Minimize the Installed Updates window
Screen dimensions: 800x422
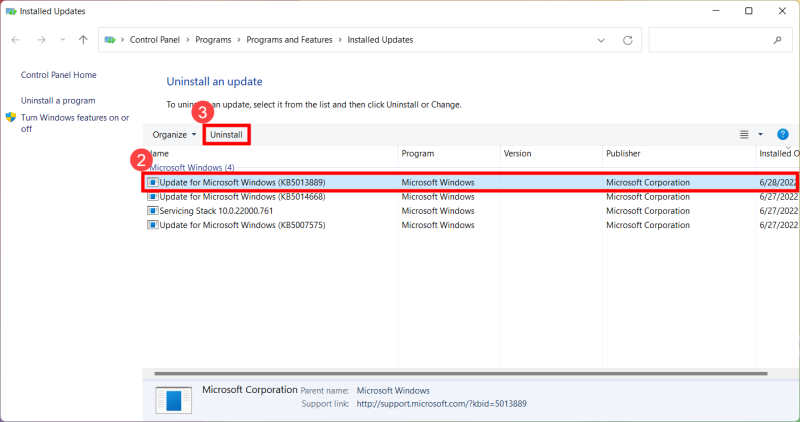pyautogui.click(x=716, y=11)
